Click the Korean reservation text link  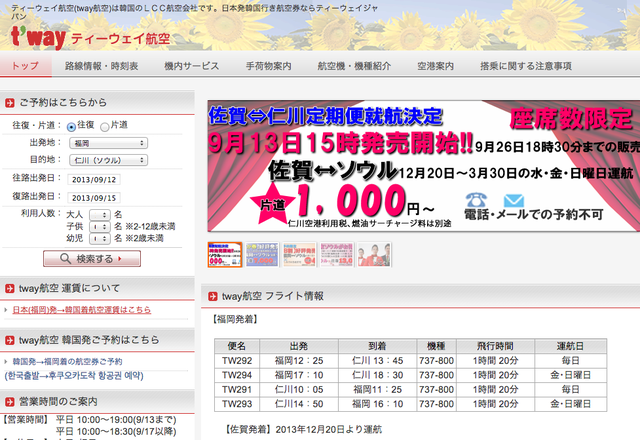[74, 376]
